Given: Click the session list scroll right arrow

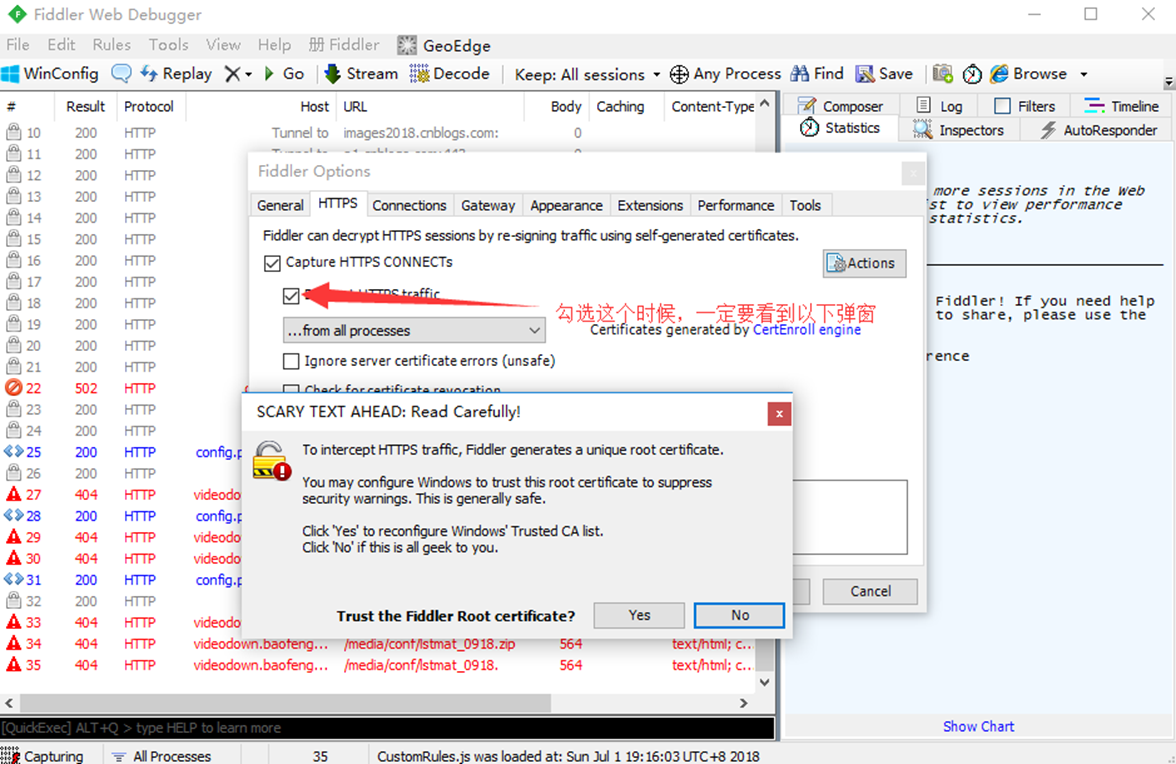Looking at the screenshot, I should 743,703.
